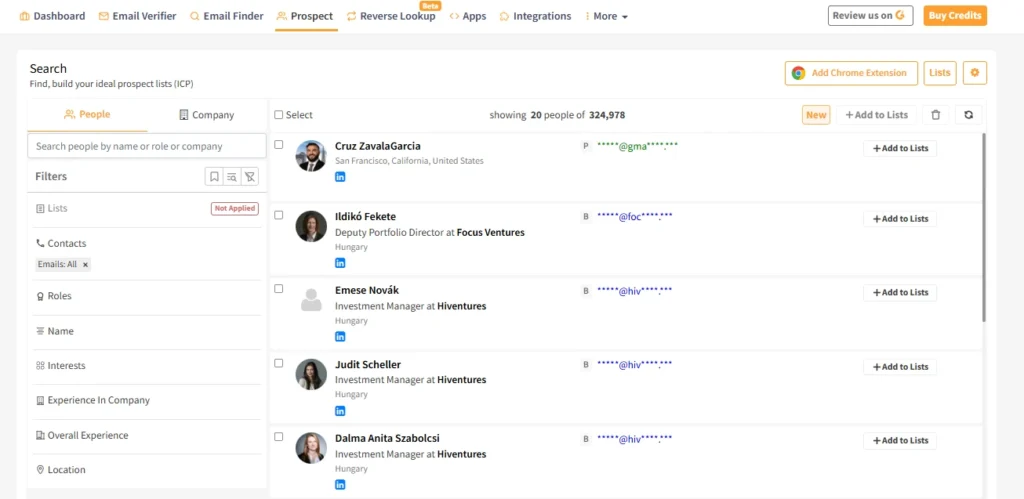Open the Integrations nav item
The width and height of the screenshot is (1024, 499).
pyautogui.click(x=536, y=16)
